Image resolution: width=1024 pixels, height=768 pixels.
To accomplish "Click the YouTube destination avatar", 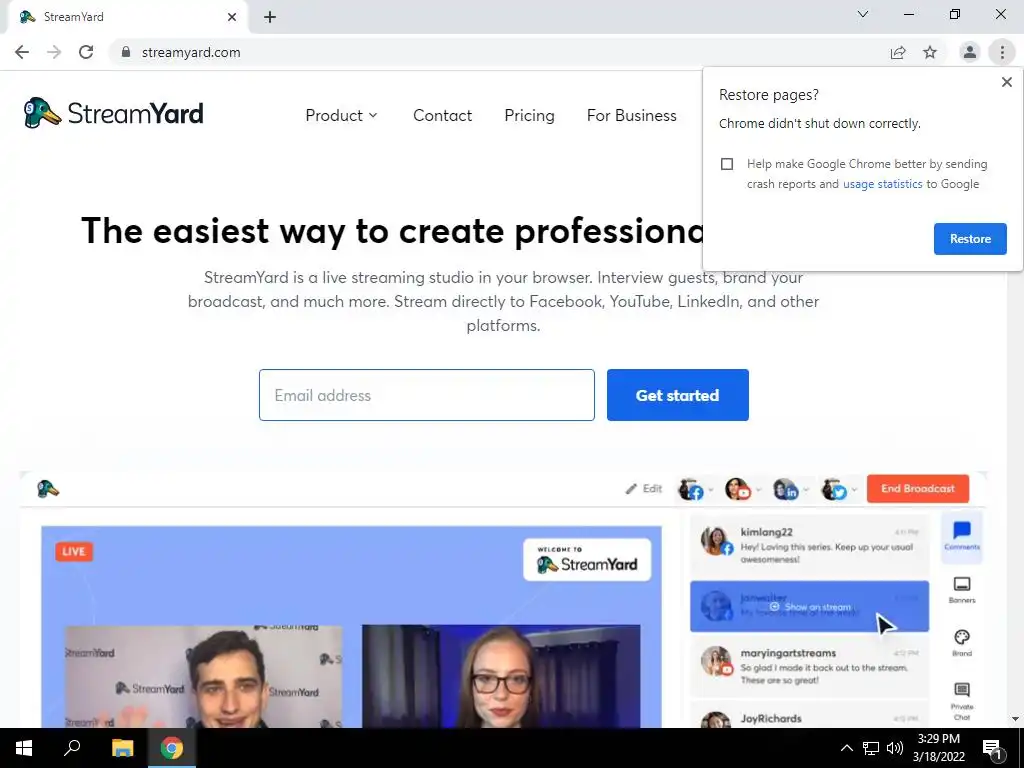I will click(738, 489).
